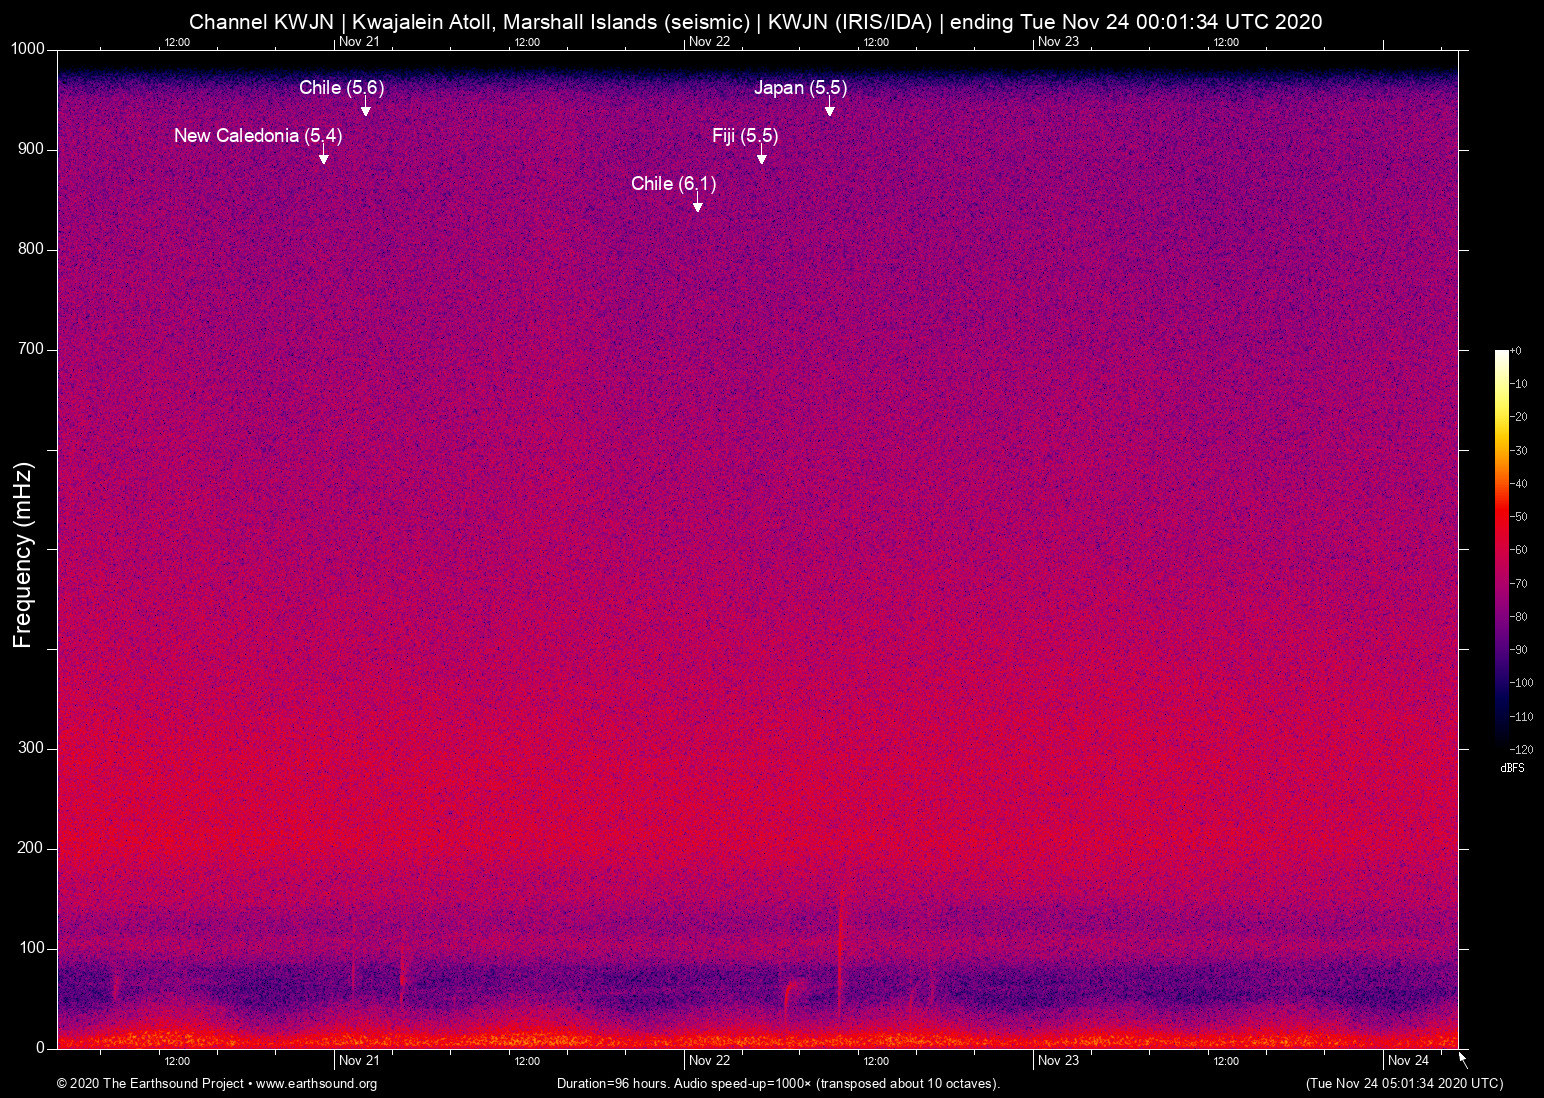Click the Nov 22 label on top time axis
This screenshot has width=1544, height=1098.
pos(709,41)
